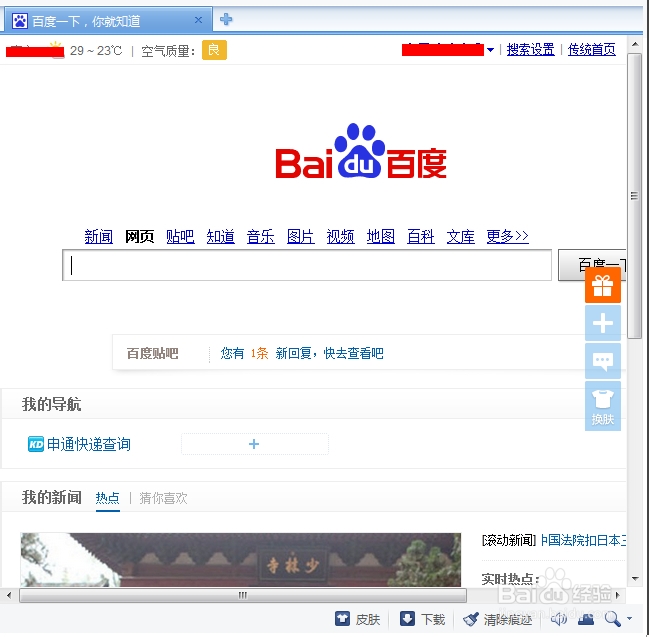Open a new tab with the plus icon
This screenshot has height=637, width=649.
click(226, 19)
